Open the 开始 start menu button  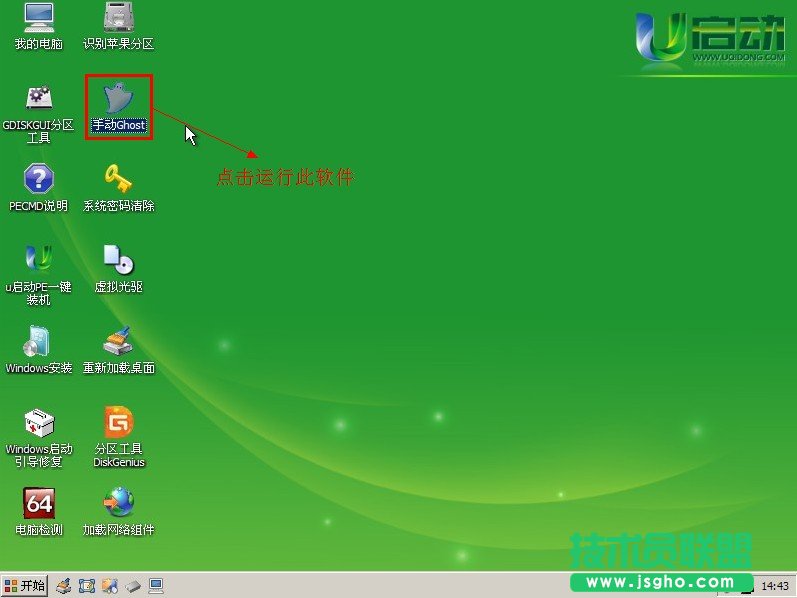click(25, 585)
